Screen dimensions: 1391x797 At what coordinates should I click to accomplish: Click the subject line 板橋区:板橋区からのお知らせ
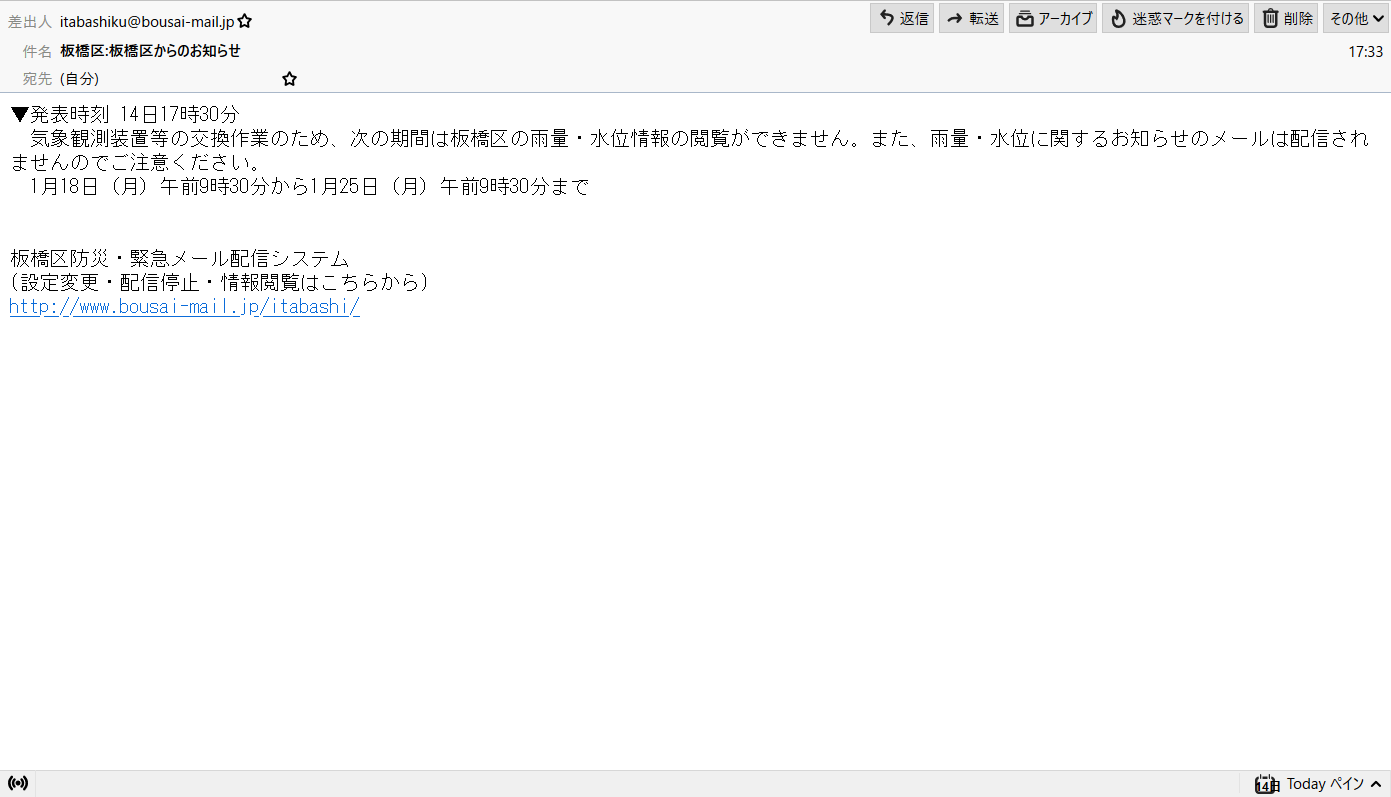coord(150,51)
